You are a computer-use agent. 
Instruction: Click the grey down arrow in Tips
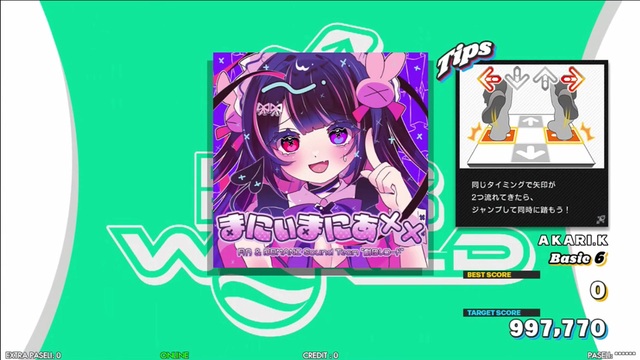[517, 78]
